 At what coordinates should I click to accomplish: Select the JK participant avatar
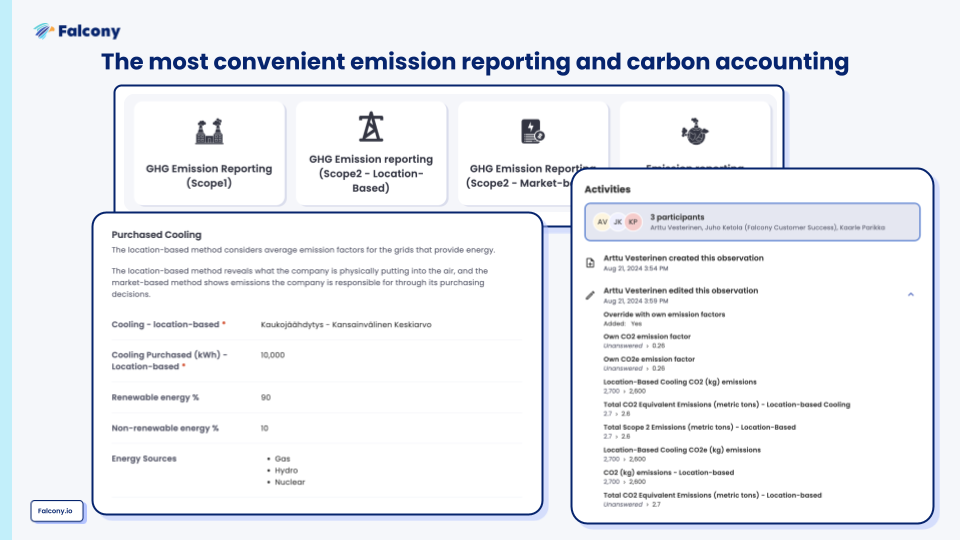tap(618, 222)
